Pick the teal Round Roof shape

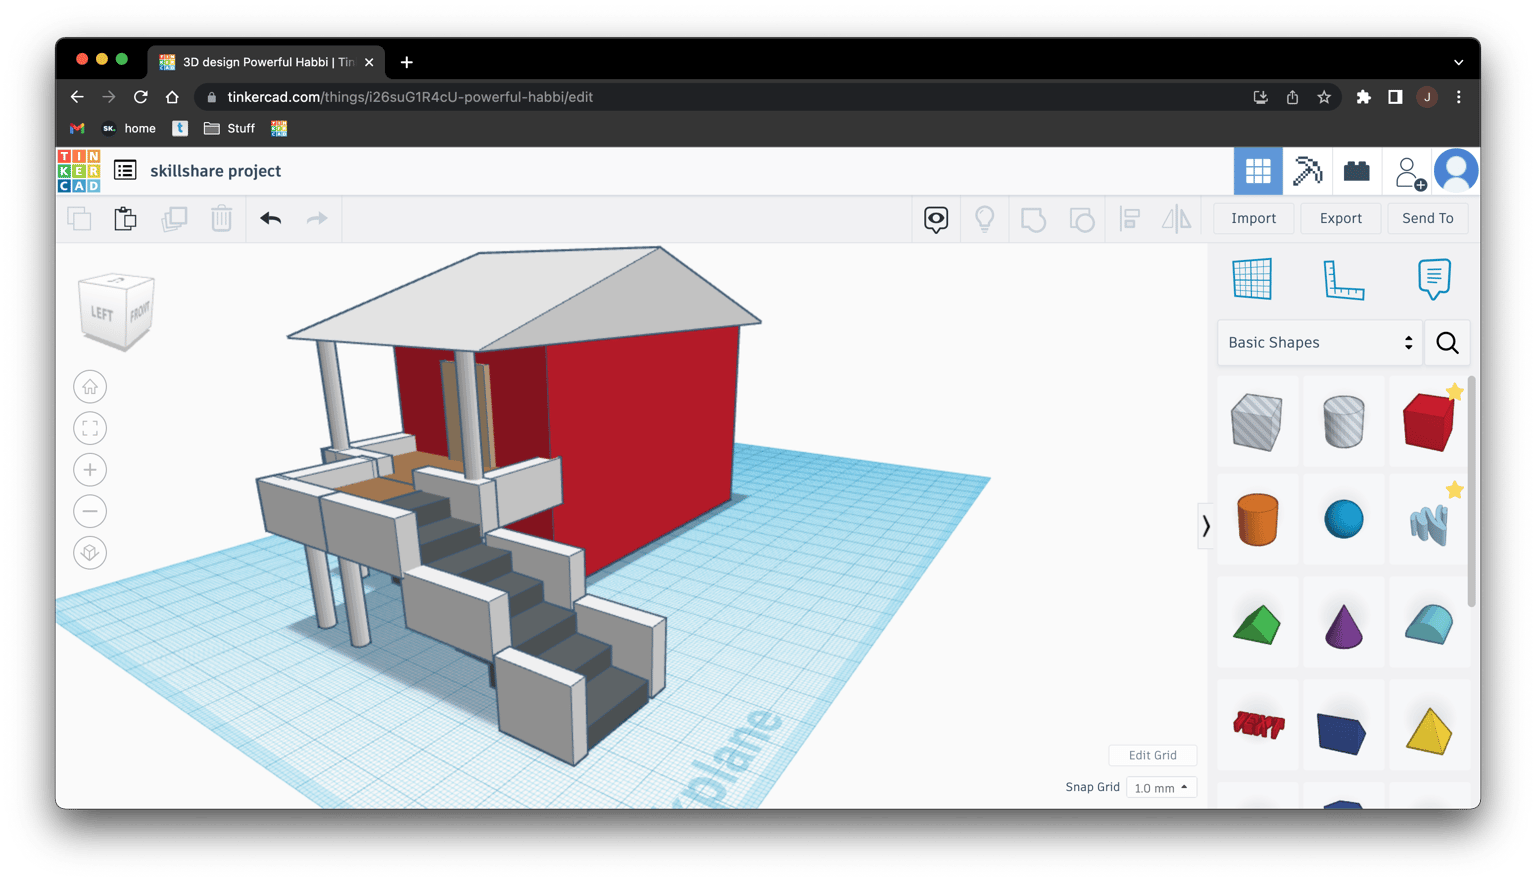point(1429,624)
